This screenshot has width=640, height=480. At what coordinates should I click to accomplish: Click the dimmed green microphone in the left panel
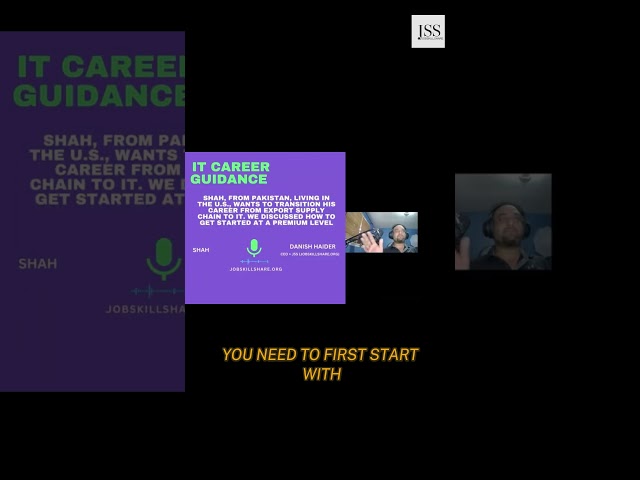click(164, 259)
